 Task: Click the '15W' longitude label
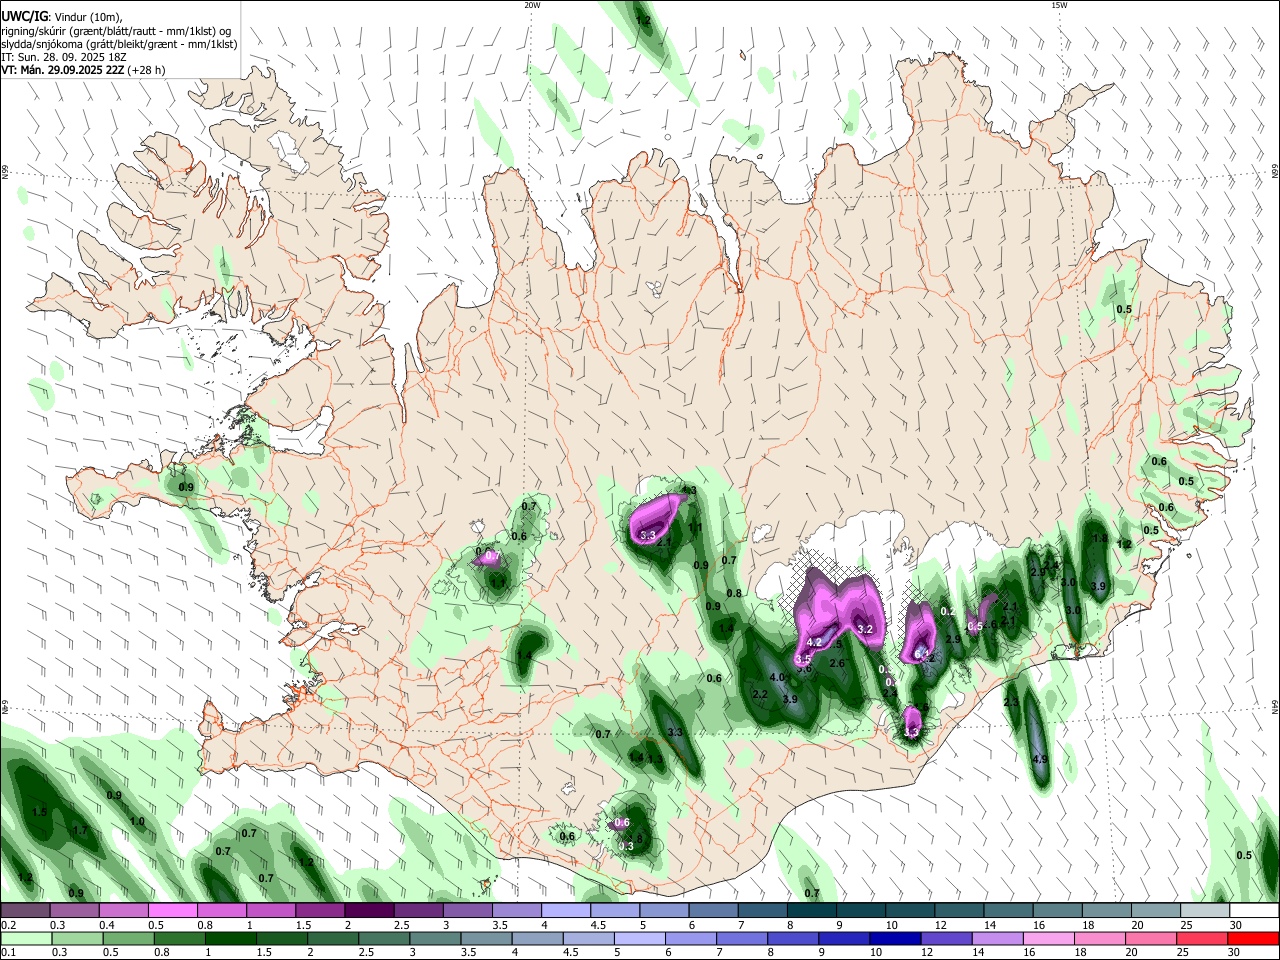point(1059,5)
